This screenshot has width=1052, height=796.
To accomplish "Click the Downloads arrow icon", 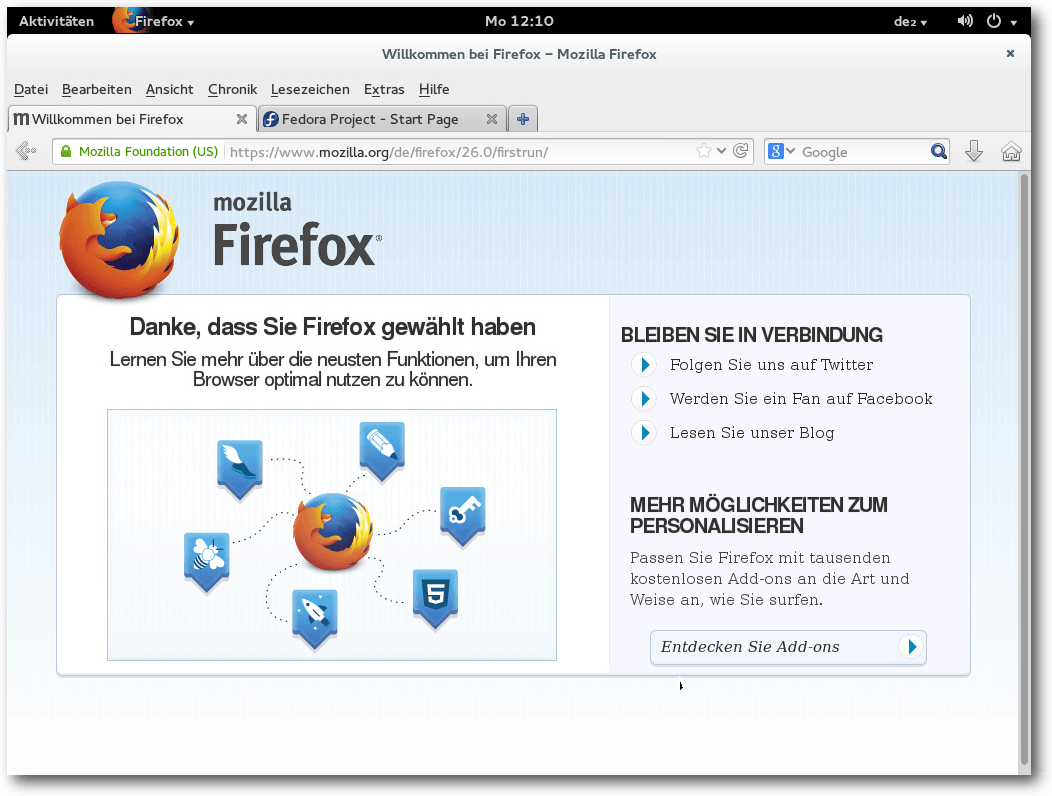I will pyautogui.click(x=973, y=151).
